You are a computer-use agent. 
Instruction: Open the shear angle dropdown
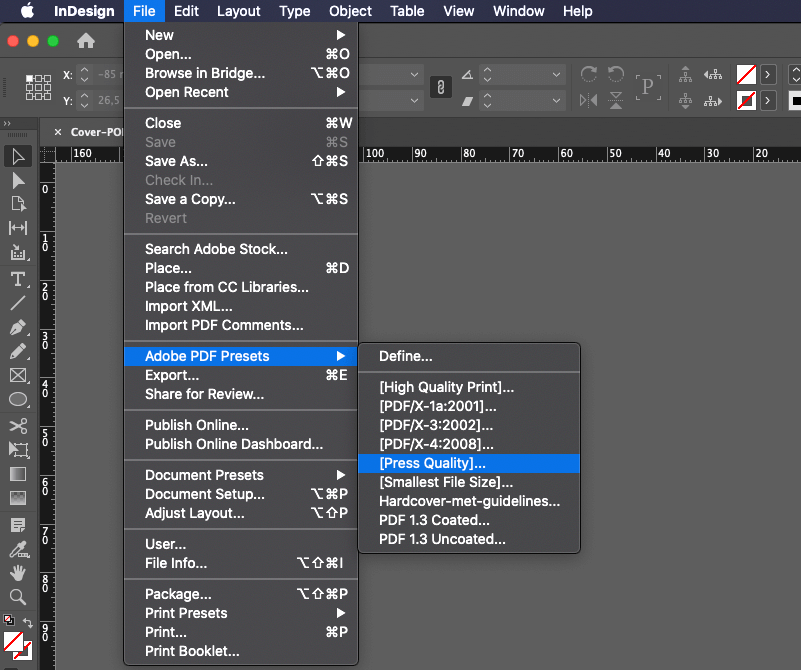[x=556, y=101]
